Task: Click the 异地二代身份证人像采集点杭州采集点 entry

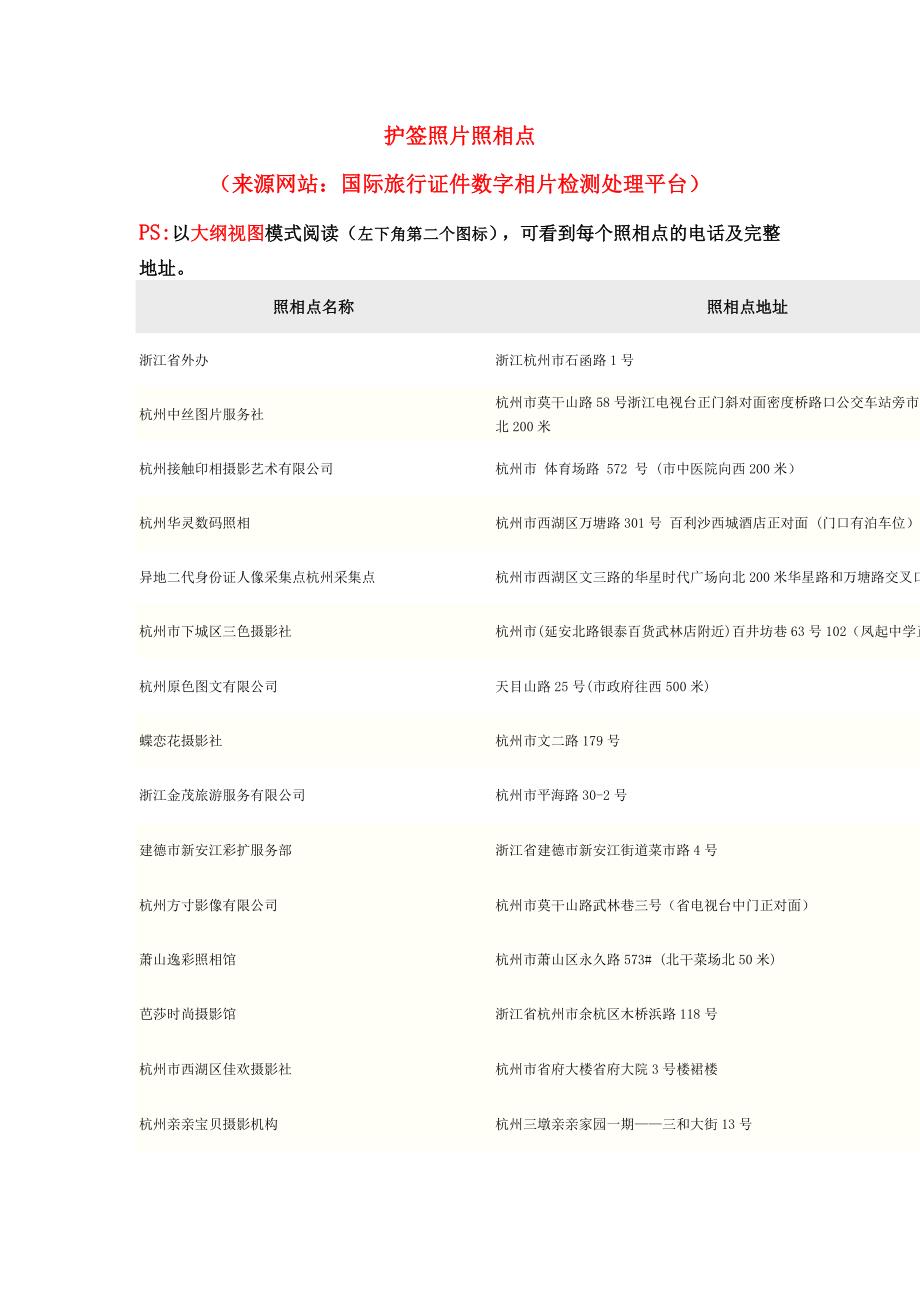Action: coord(257,577)
